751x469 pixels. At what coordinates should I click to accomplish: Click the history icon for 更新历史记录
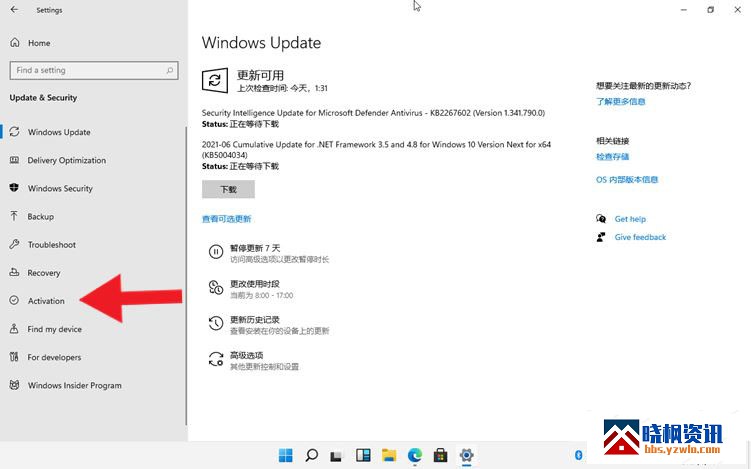216,323
